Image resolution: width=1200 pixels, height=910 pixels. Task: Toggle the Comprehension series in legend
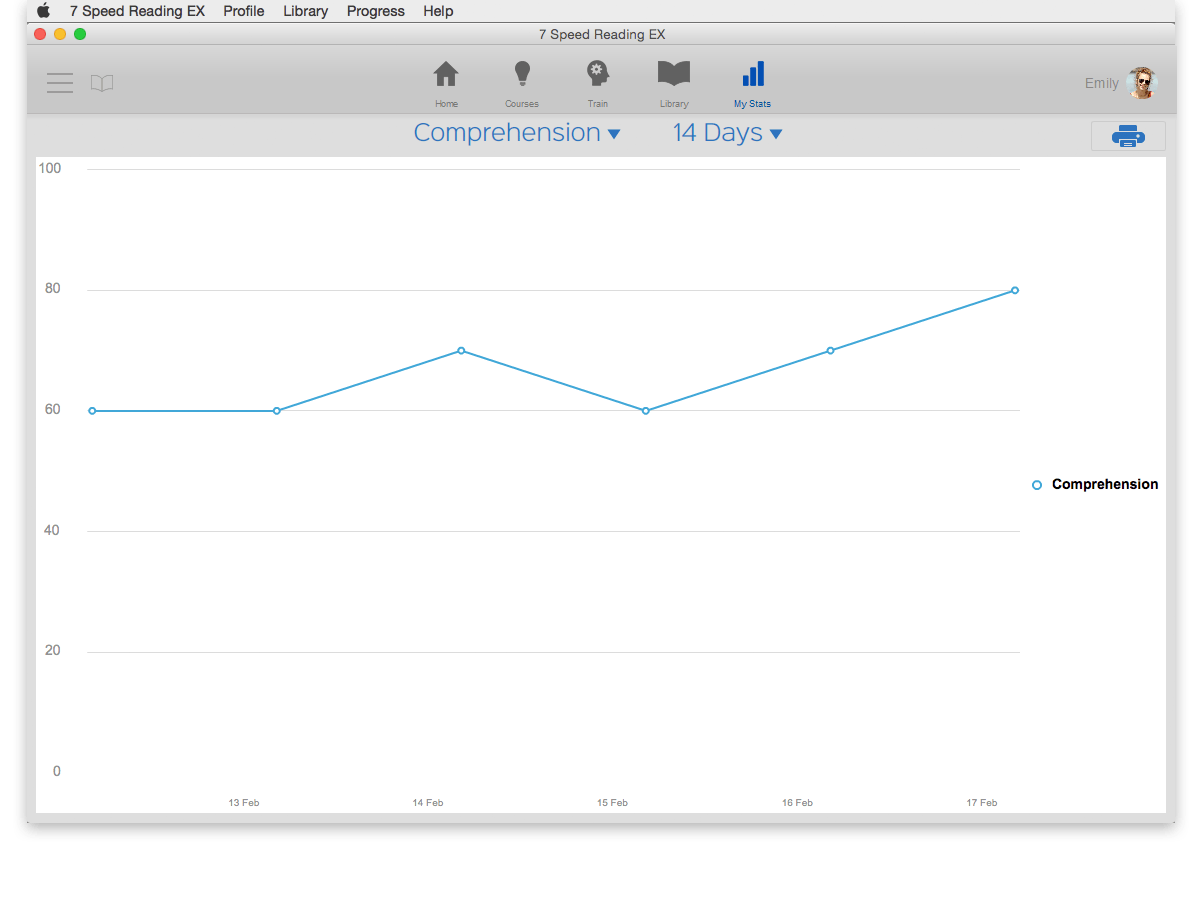pos(1095,485)
